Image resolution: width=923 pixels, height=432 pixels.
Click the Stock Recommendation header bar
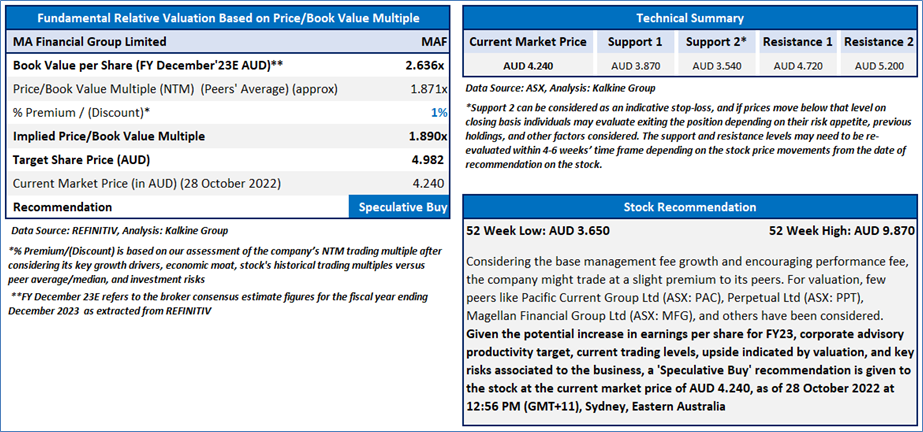pos(689,207)
